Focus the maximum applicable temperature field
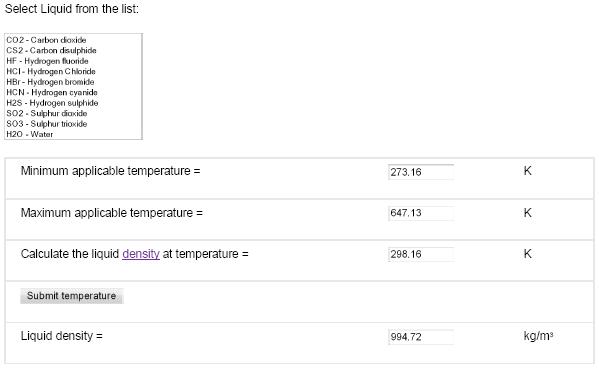The image size is (599, 368). [x=421, y=213]
